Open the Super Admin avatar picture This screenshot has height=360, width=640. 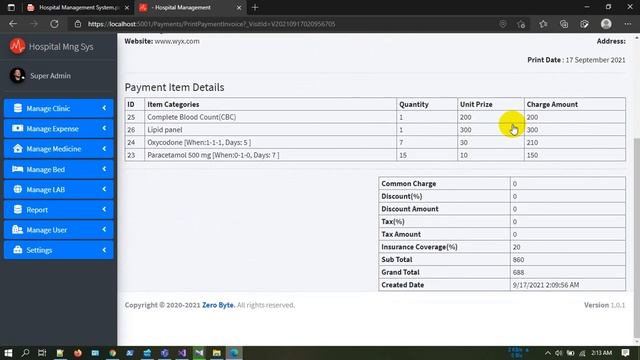(17, 76)
